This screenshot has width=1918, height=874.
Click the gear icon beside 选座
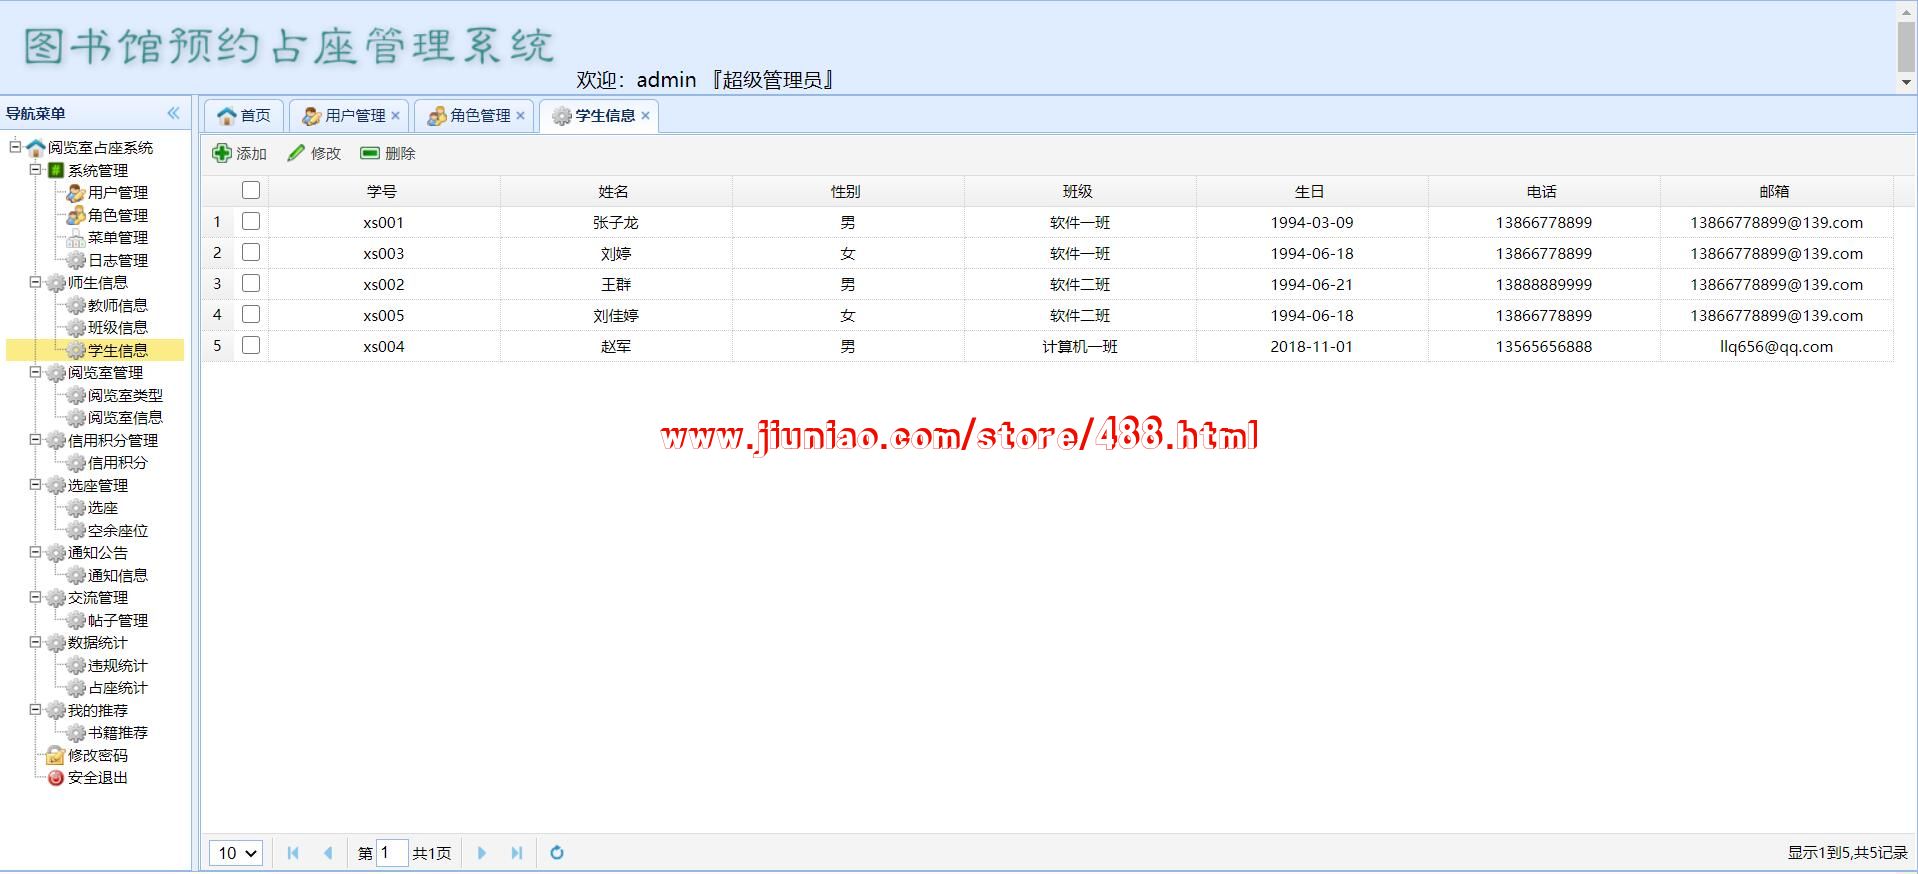point(76,508)
